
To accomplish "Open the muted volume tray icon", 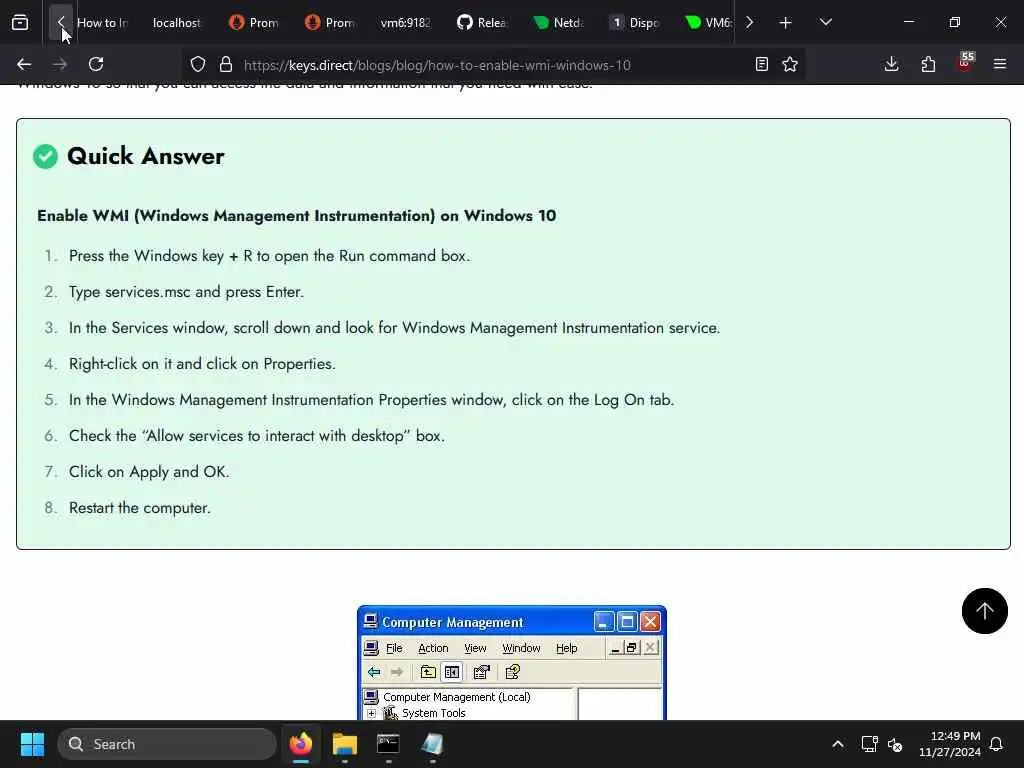I will [x=895, y=744].
